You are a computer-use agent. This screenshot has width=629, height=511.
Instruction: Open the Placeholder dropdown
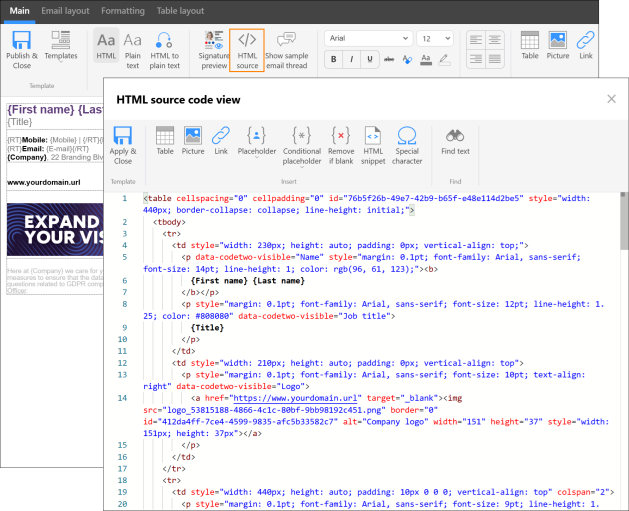(x=257, y=142)
